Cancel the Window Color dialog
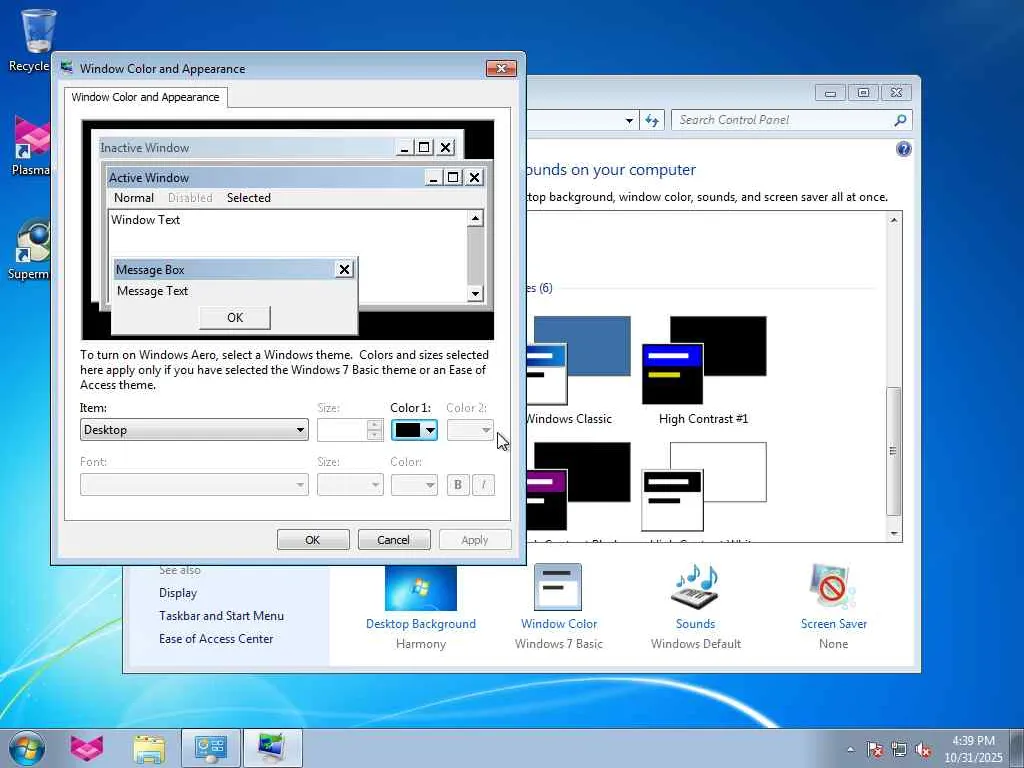Image resolution: width=1024 pixels, height=768 pixels. pyautogui.click(x=393, y=540)
